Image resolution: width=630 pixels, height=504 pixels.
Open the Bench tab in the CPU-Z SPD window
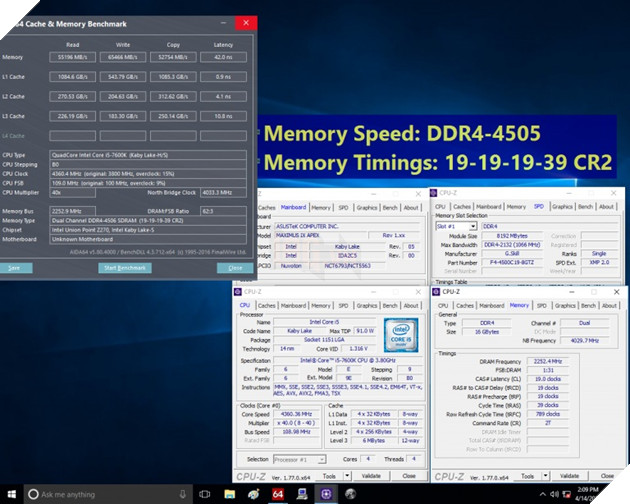tap(585, 207)
